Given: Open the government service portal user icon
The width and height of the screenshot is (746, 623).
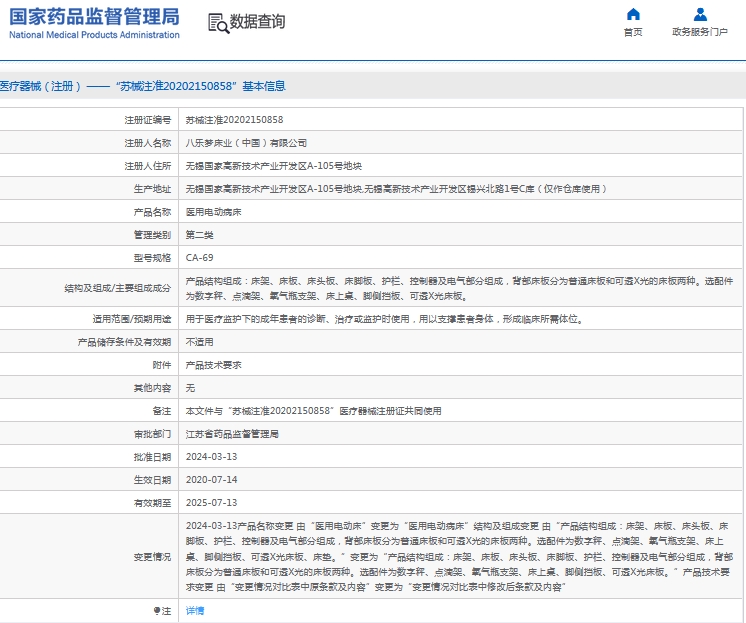Looking at the screenshot, I should coord(700,14).
